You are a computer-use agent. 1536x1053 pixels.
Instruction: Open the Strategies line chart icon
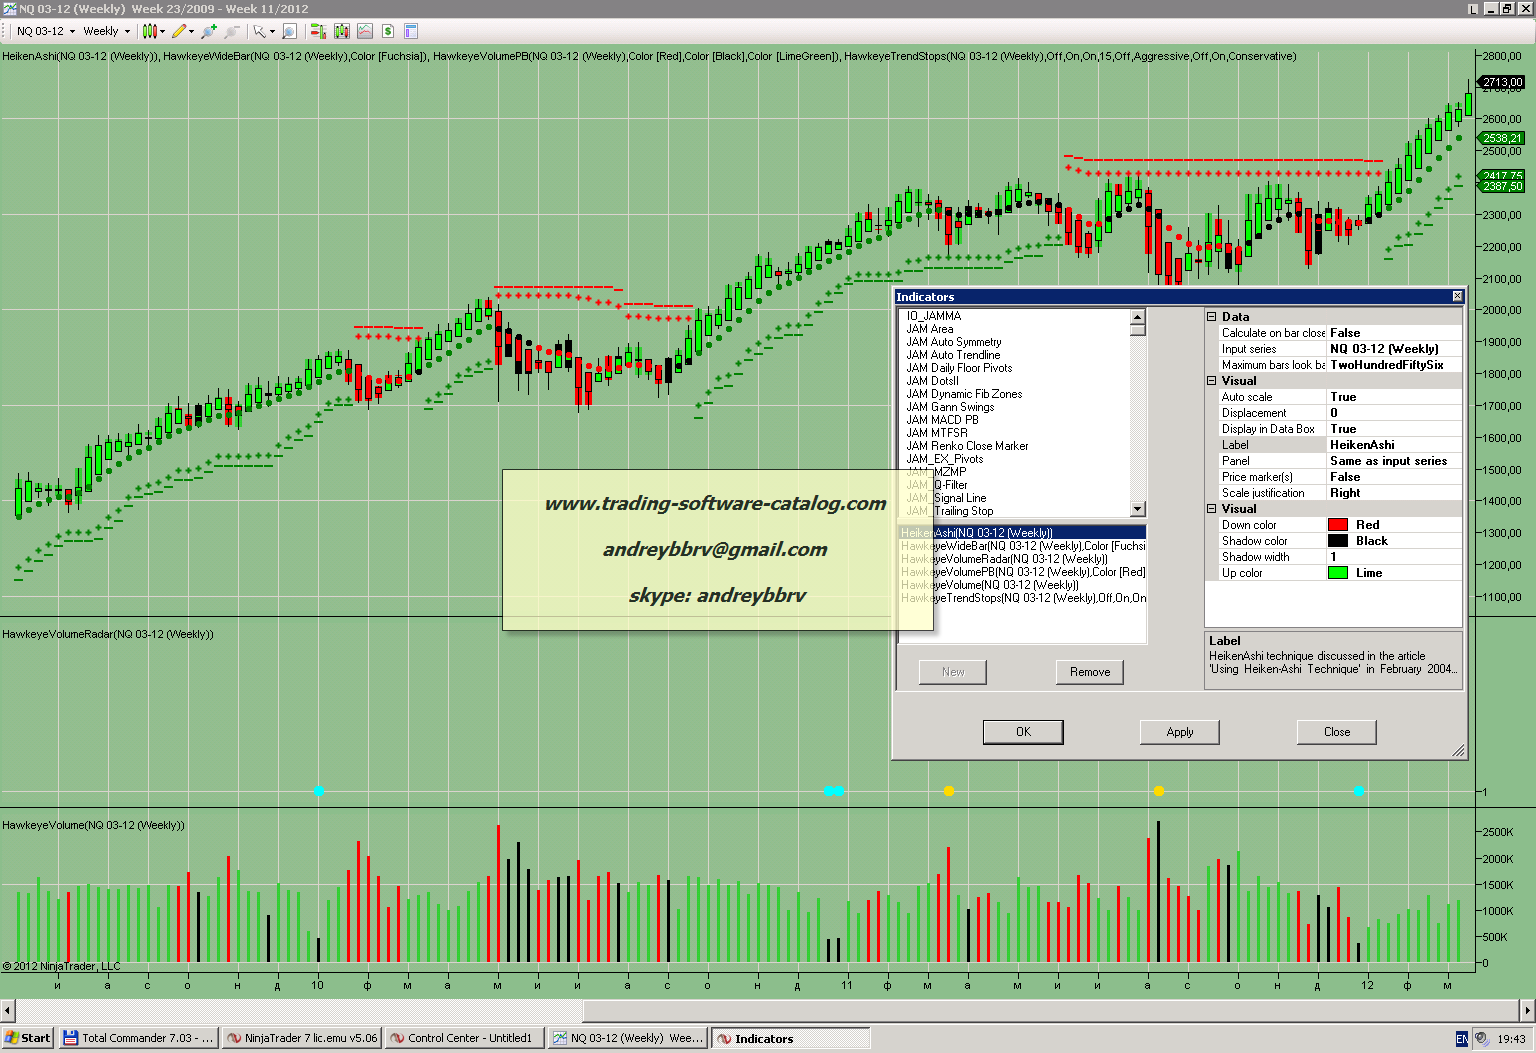click(365, 31)
